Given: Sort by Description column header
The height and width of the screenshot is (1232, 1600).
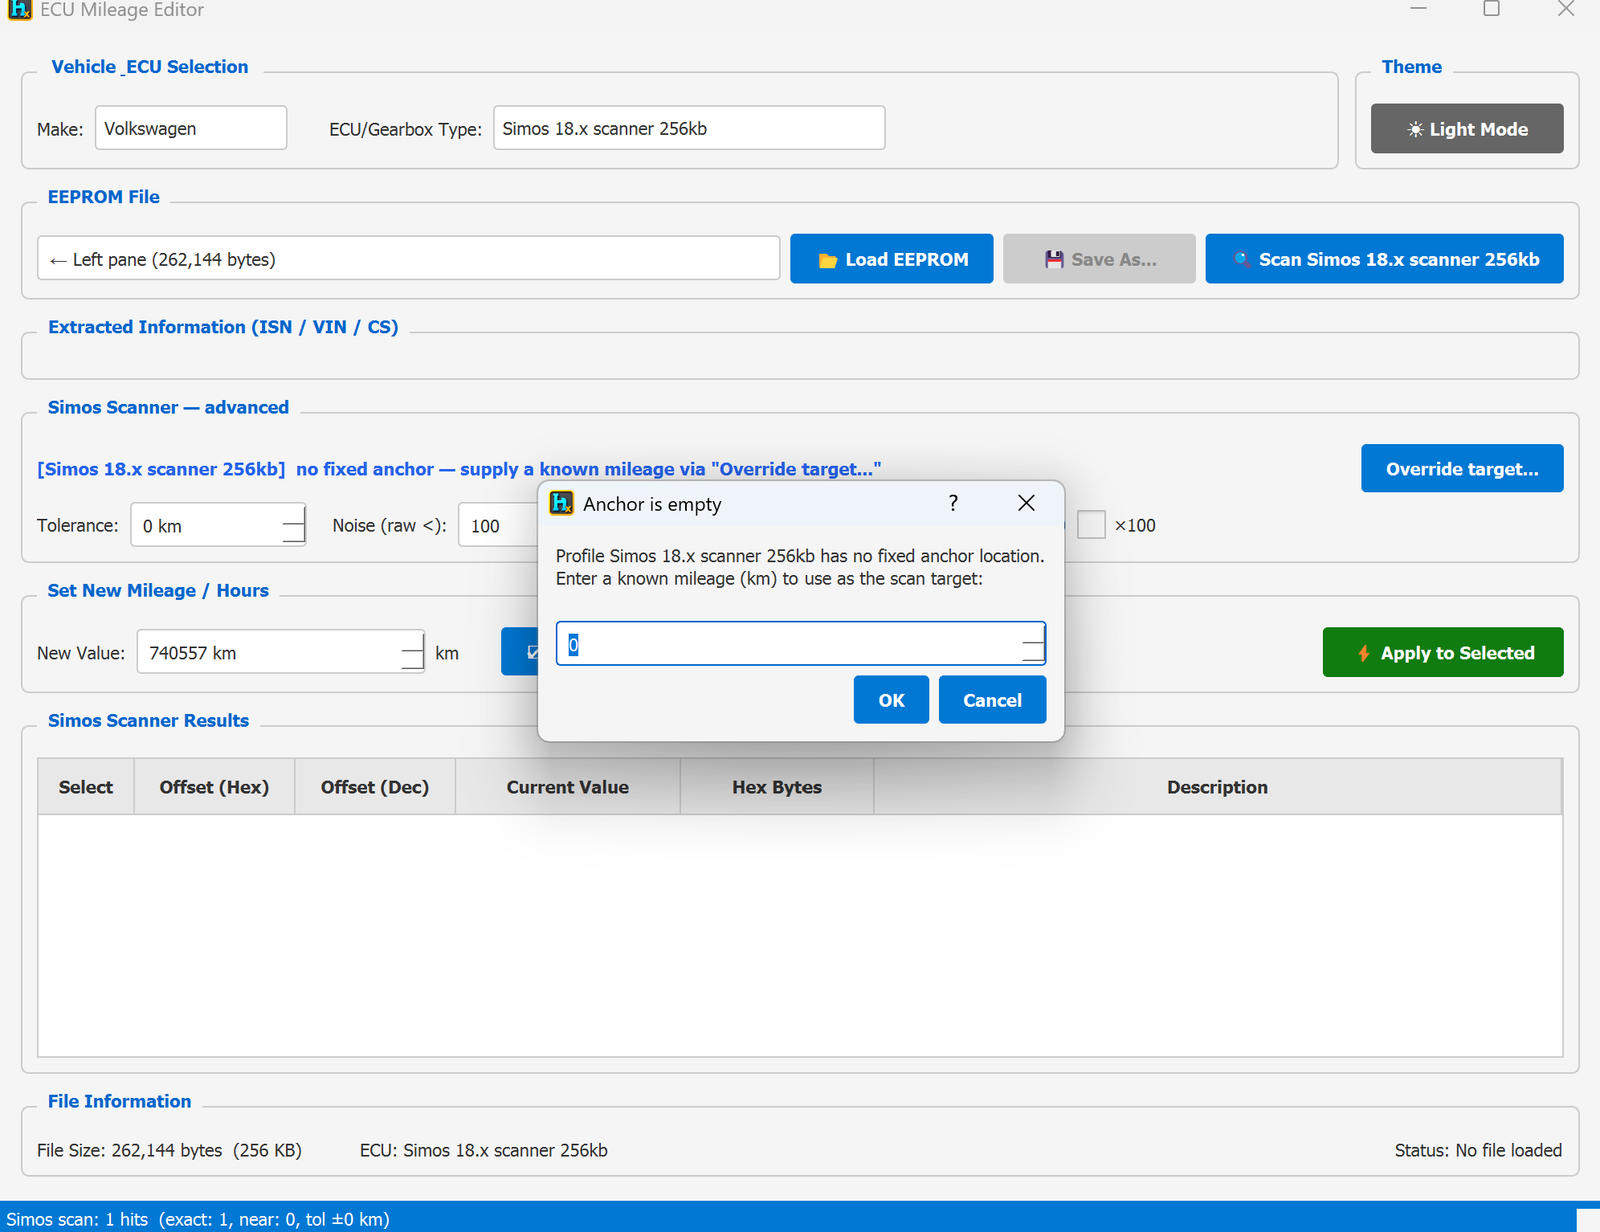Looking at the screenshot, I should pos(1217,787).
